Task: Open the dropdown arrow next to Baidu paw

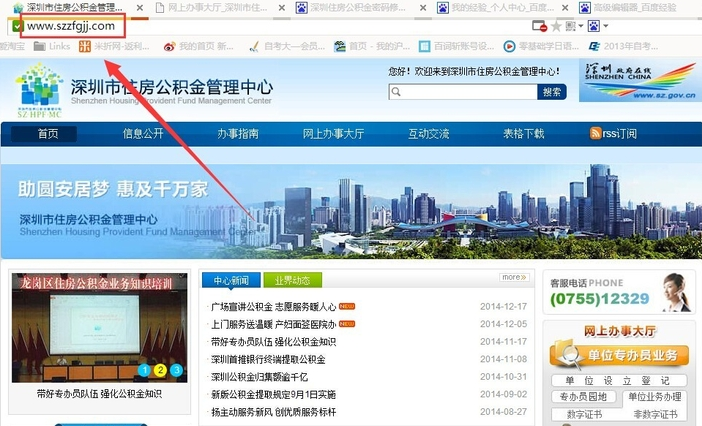Action: tap(606, 26)
